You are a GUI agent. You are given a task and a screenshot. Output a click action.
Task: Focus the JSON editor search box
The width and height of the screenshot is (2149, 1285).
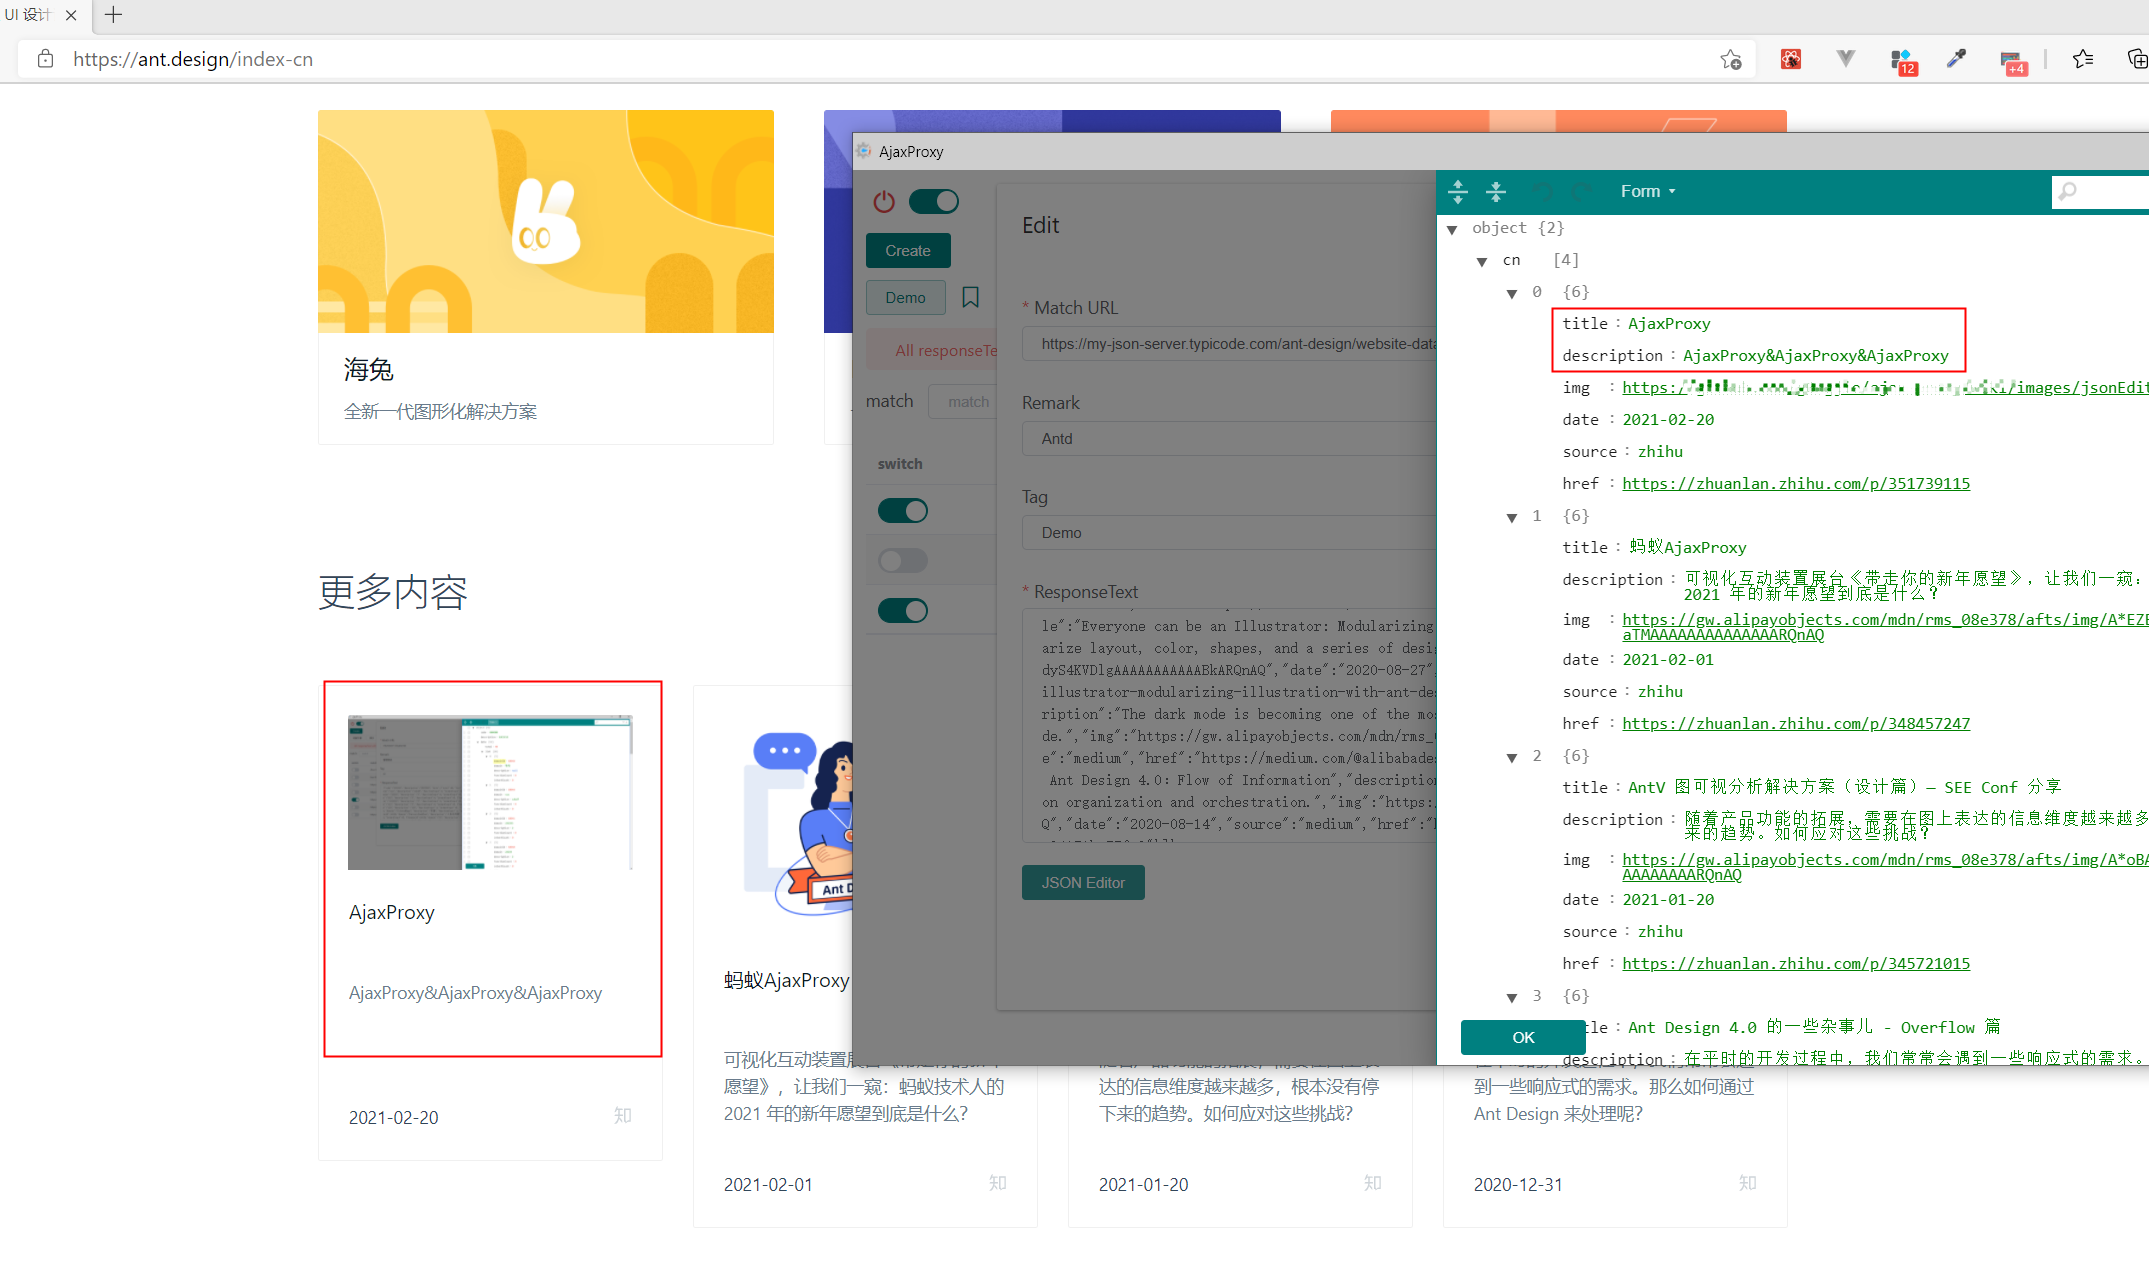click(x=2100, y=191)
